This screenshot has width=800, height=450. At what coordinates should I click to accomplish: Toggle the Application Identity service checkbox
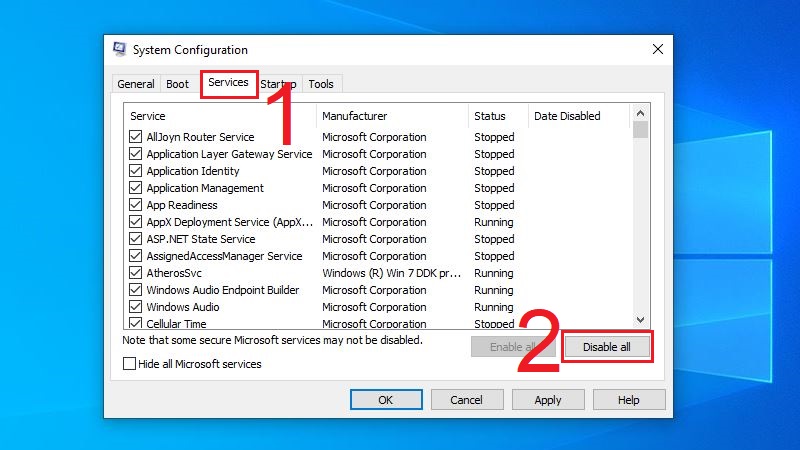tap(136, 171)
